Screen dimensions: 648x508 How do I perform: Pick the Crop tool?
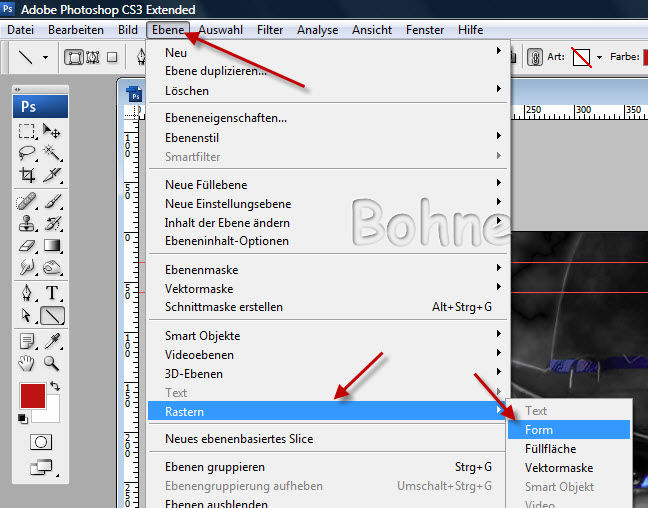[27, 175]
